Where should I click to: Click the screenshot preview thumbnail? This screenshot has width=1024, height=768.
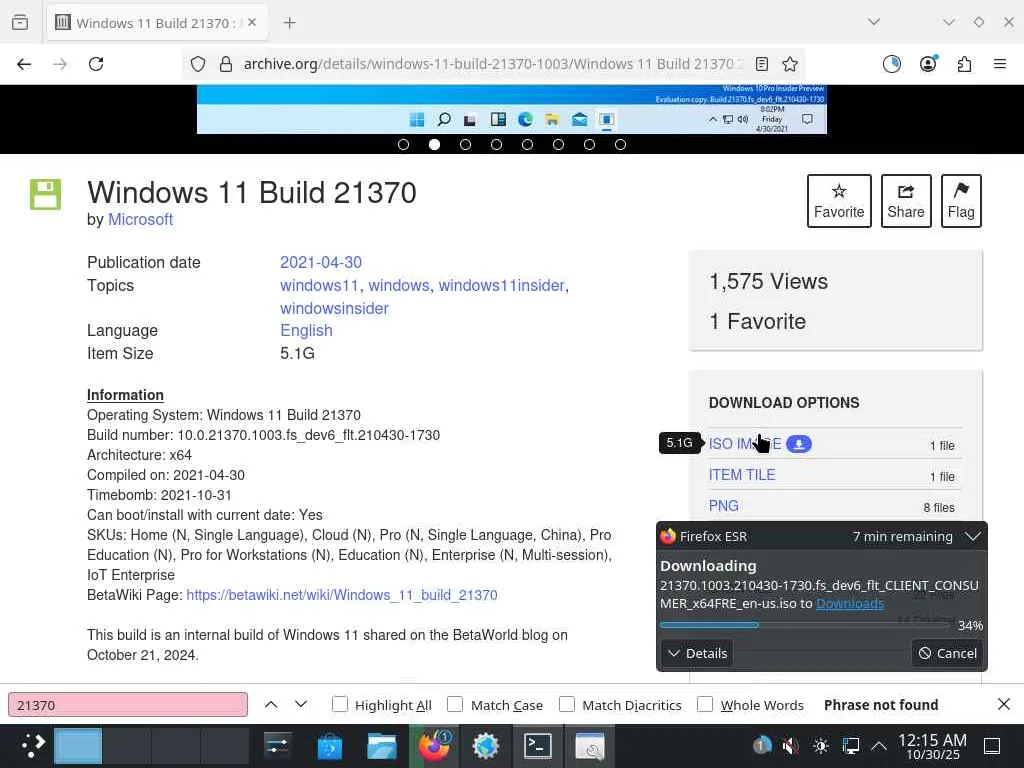pyautogui.click(x=512, y=109)
